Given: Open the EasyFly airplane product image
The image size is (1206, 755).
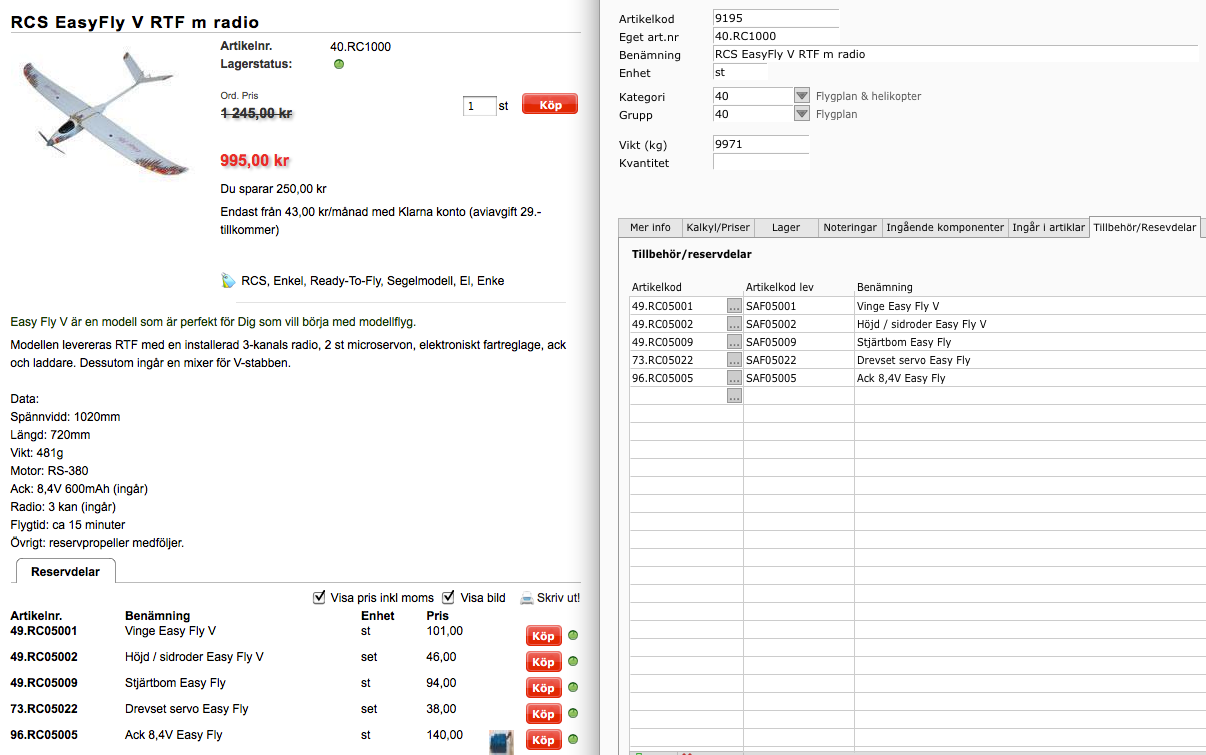Looking at the screenshot, I should click(x=105, y=113).
